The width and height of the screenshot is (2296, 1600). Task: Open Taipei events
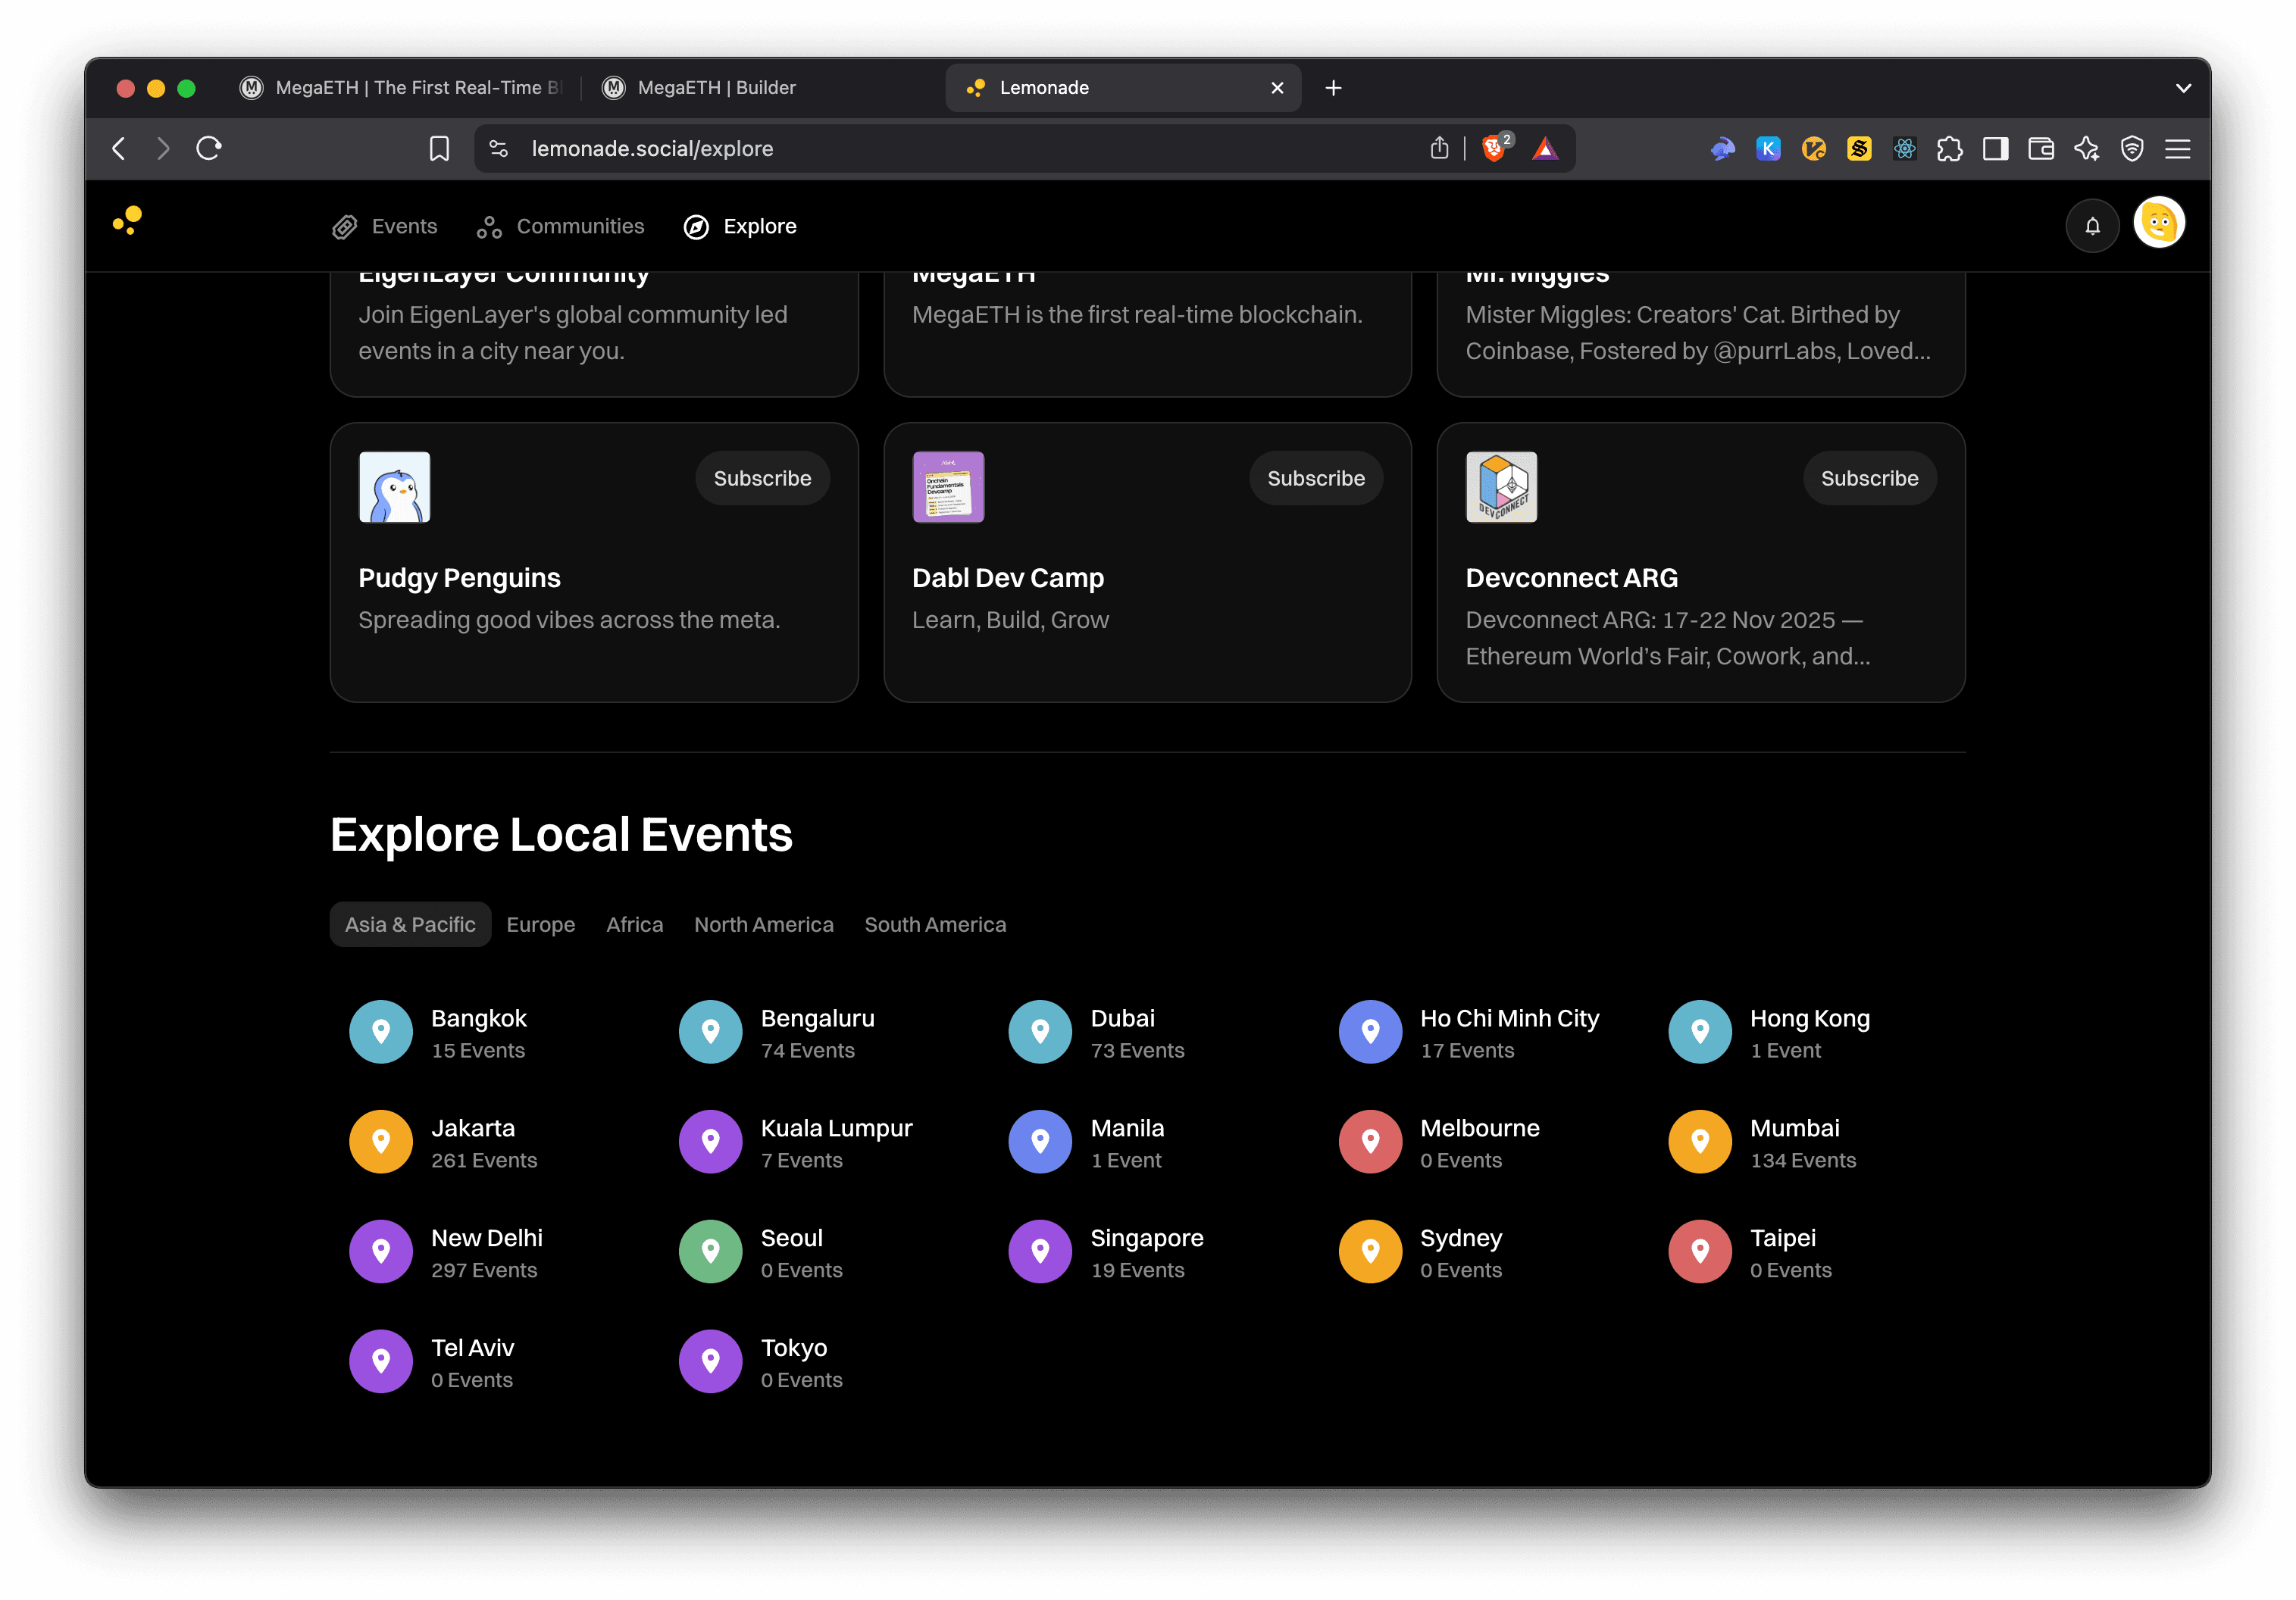[1750, 1252]
